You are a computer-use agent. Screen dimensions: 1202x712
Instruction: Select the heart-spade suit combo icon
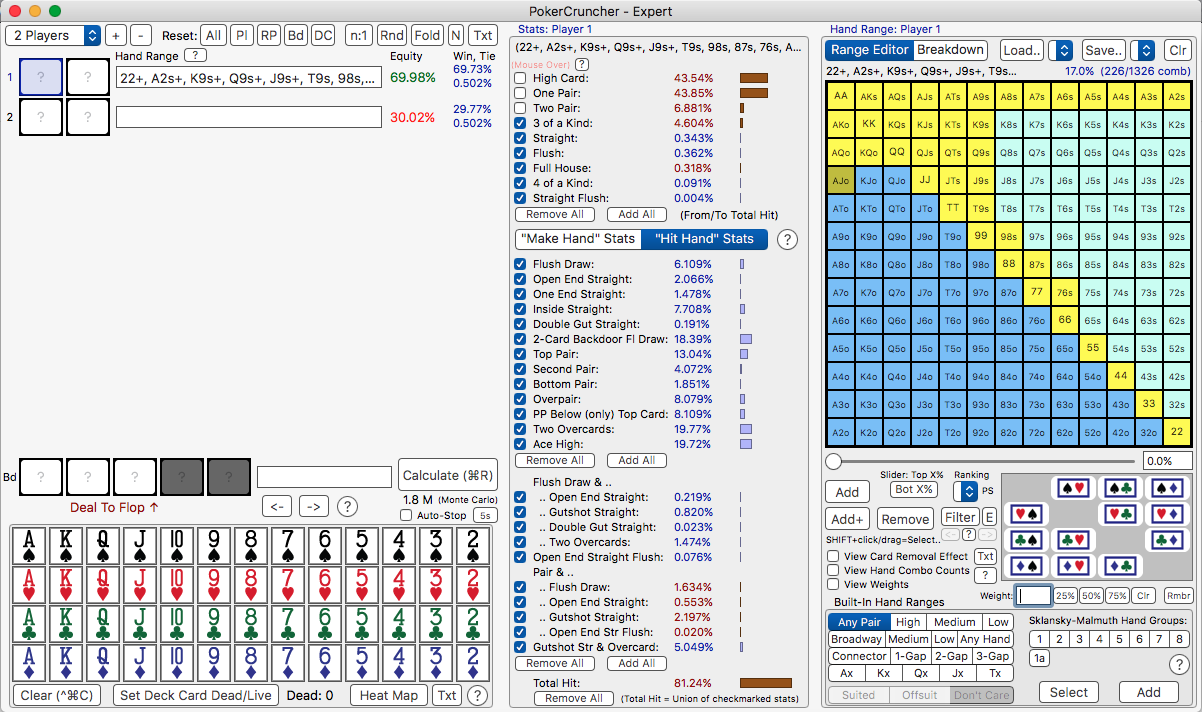[1025, 514]
